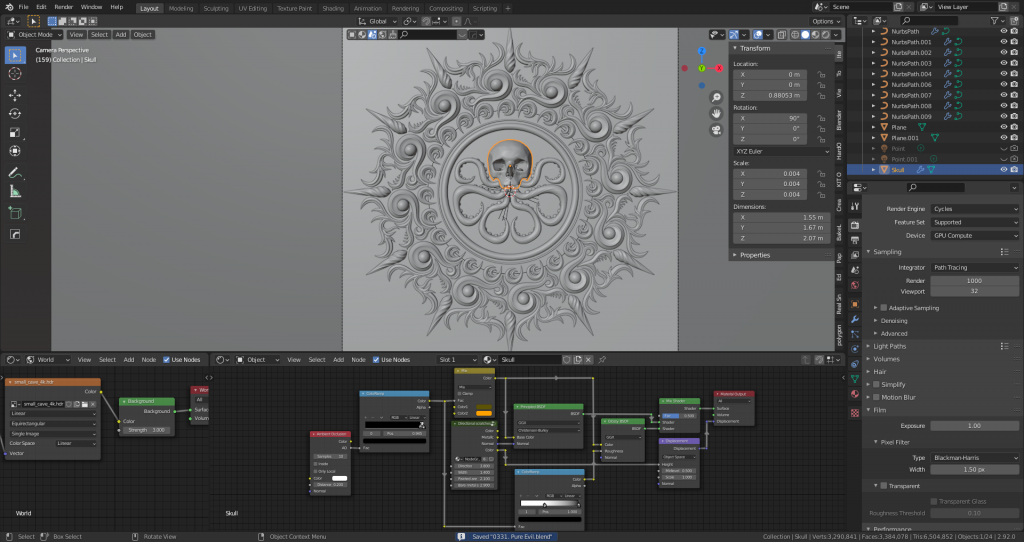1024x542 pixels.
Task: Open the 3D viewport Add menu
Action: click(121, 35)
